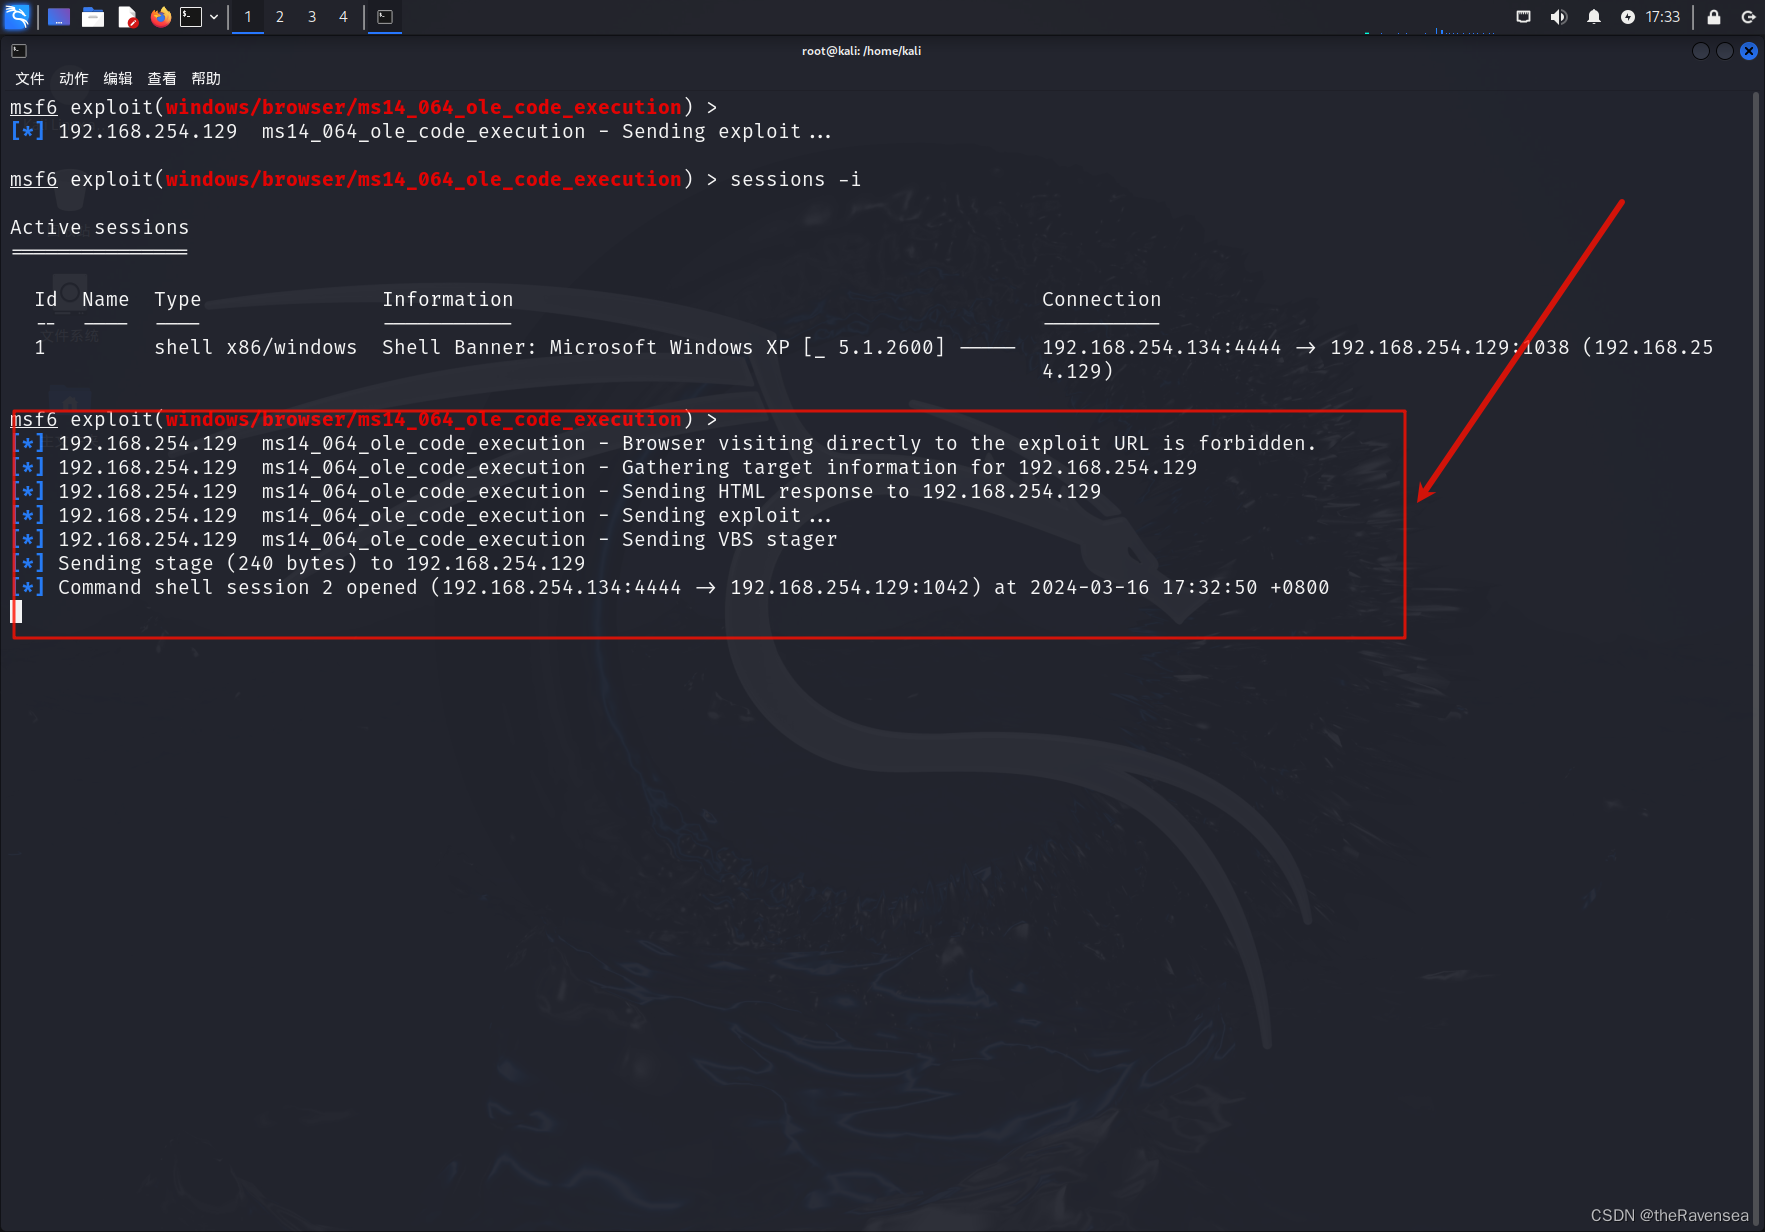Open the 文件 menu

[30, 78]
